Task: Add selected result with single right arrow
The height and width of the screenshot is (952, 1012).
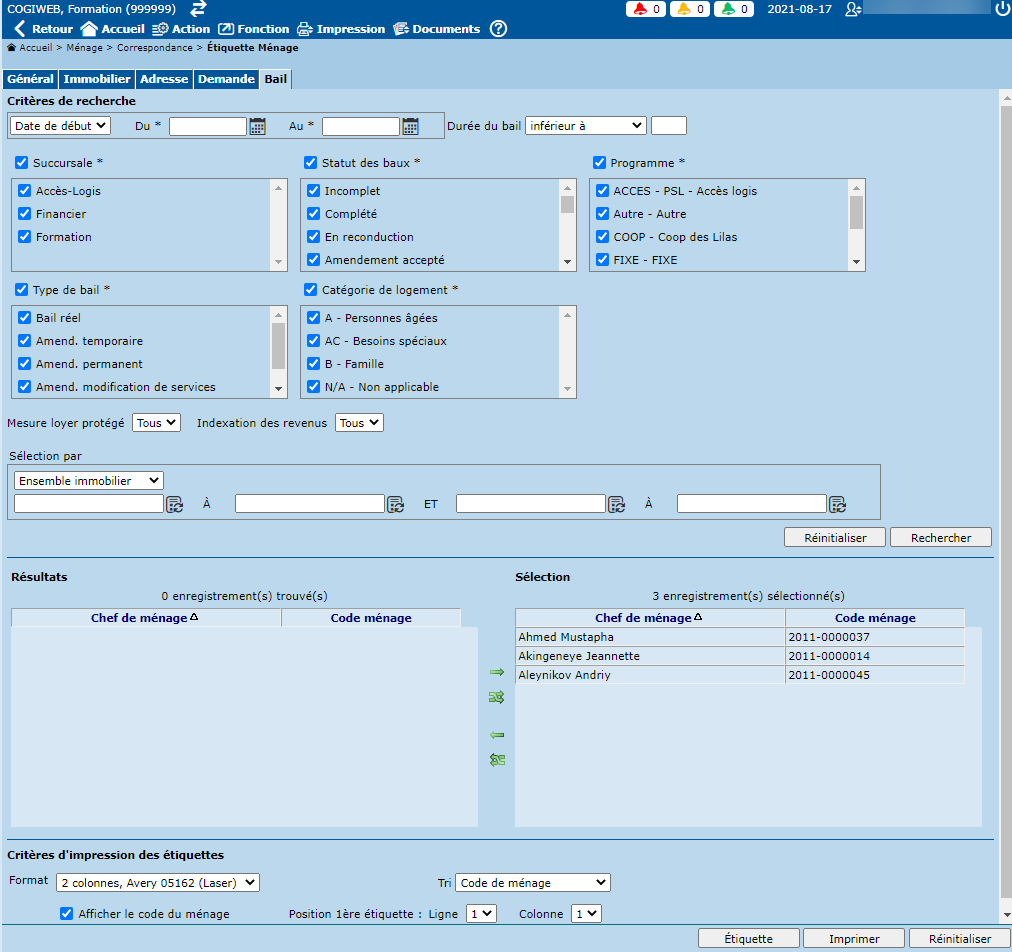Action: coord(496,672)
